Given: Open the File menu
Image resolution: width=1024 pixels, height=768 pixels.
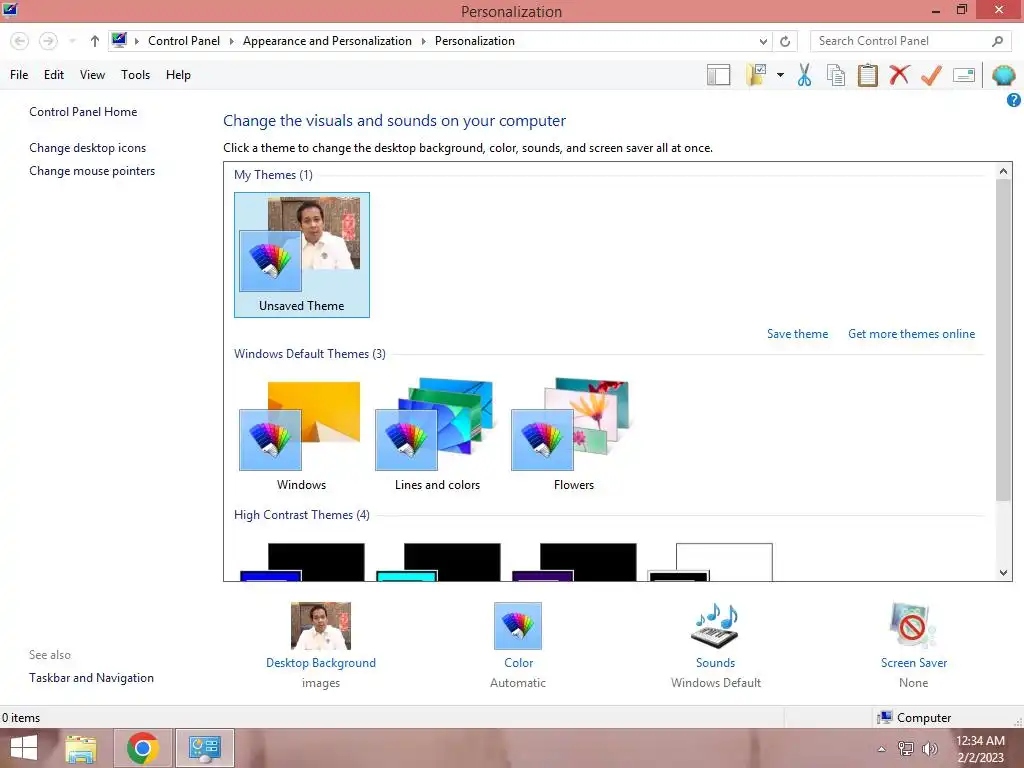Looking at the screenshot, I should tap(19, 75).
